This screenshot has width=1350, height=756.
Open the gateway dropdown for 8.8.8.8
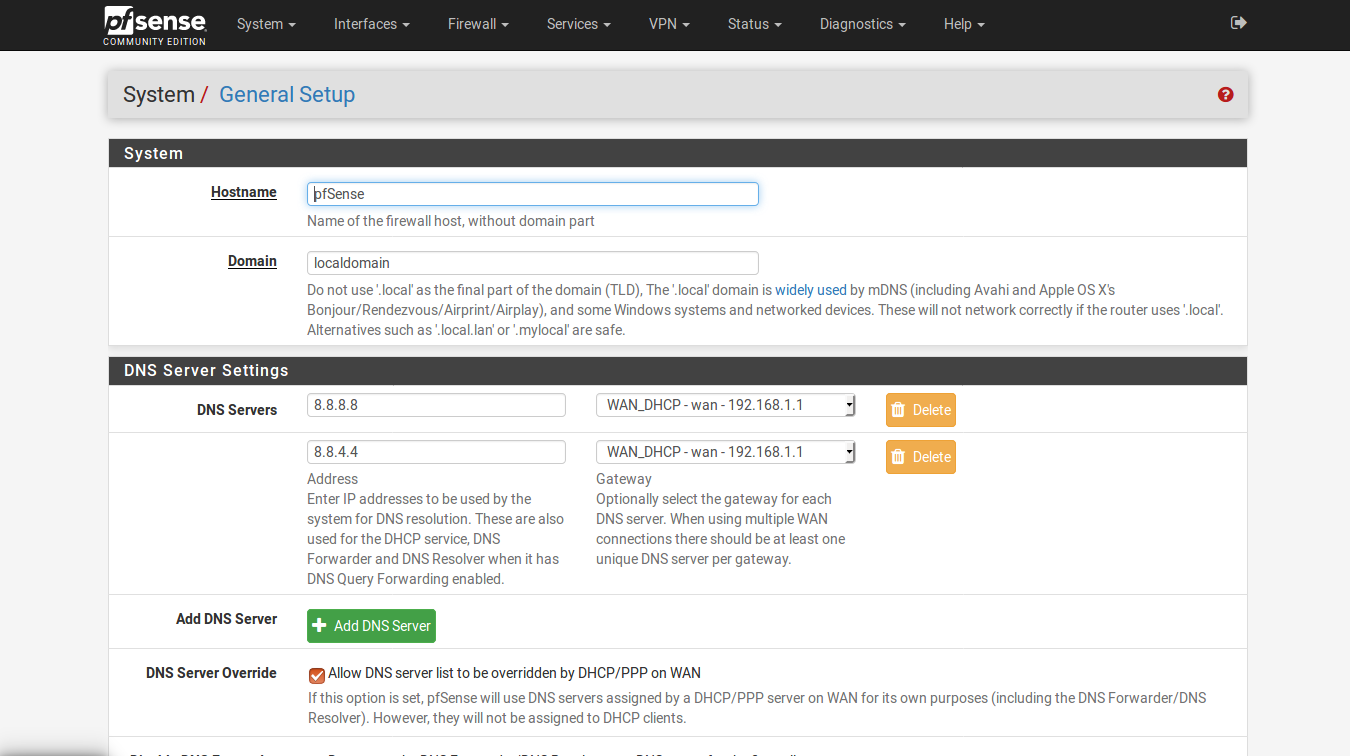(725, 405)
